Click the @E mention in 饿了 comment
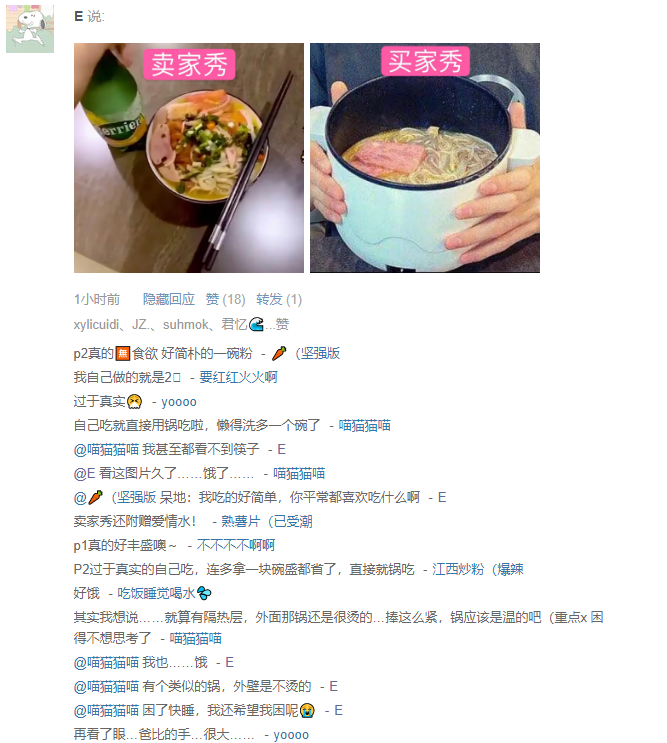Image resolution: width=667 pixels, height=743 pixels. coord(85,473)
